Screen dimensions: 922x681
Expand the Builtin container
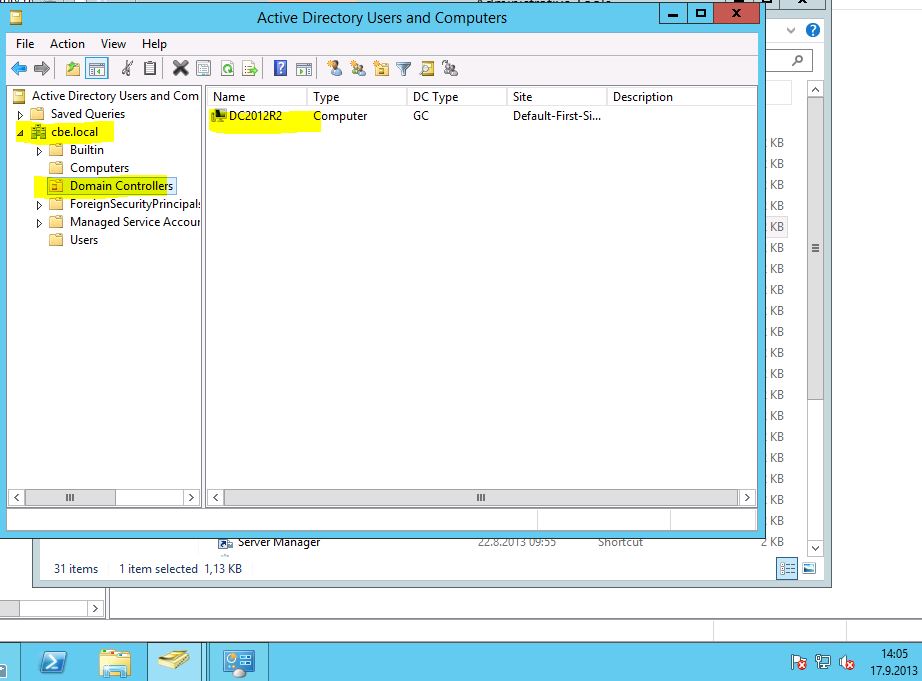pos(39,151)
